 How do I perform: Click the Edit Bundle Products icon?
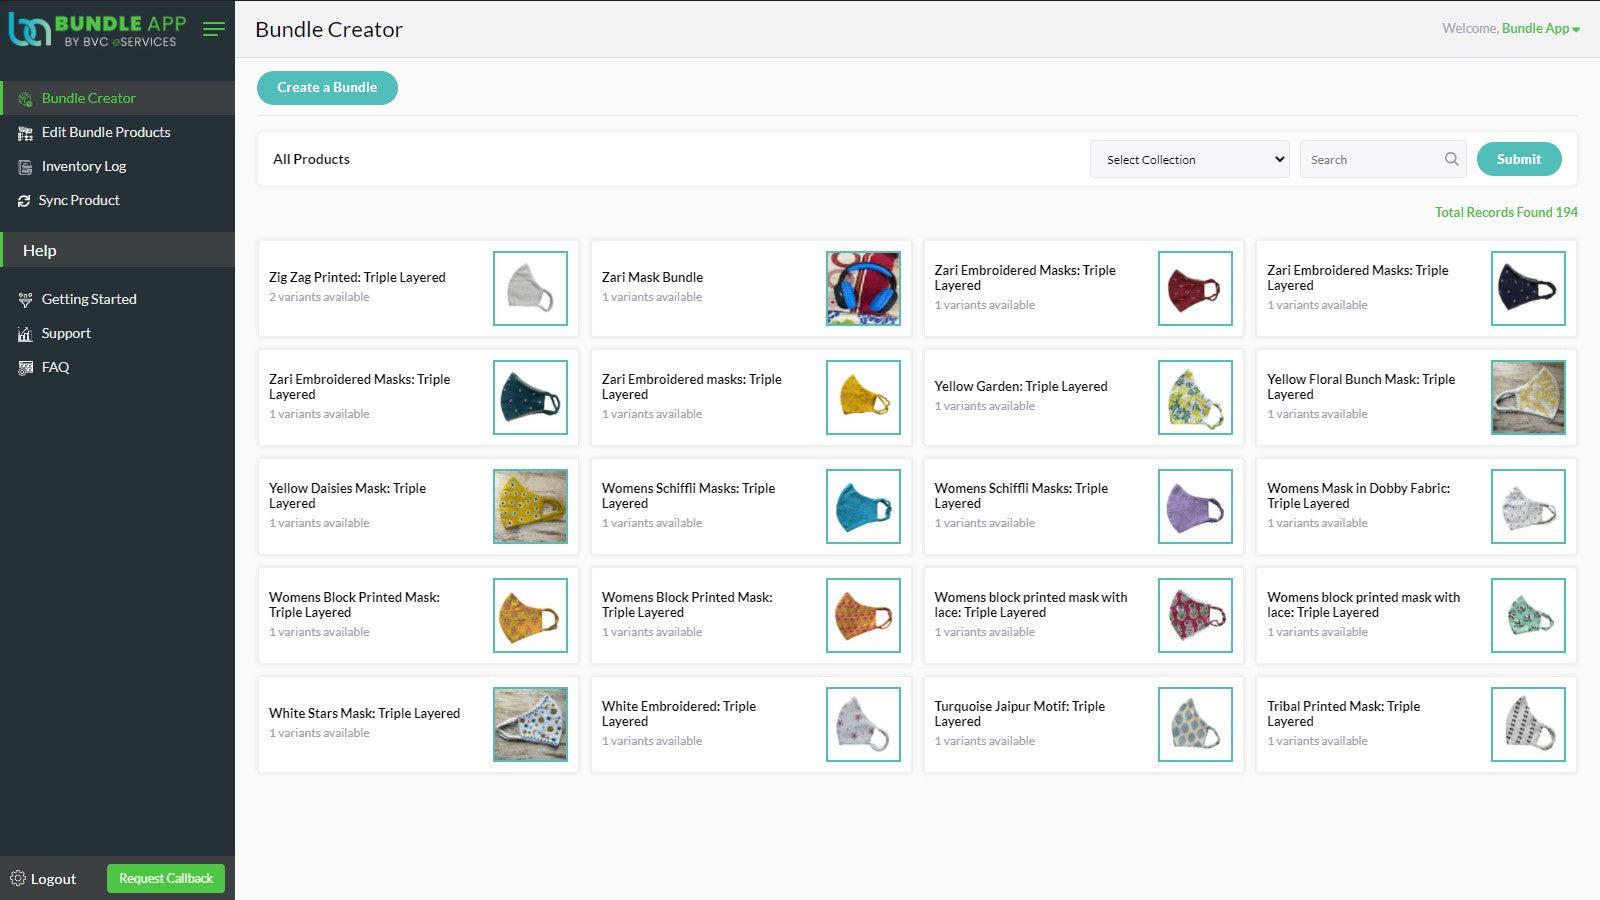pos(25,133)
